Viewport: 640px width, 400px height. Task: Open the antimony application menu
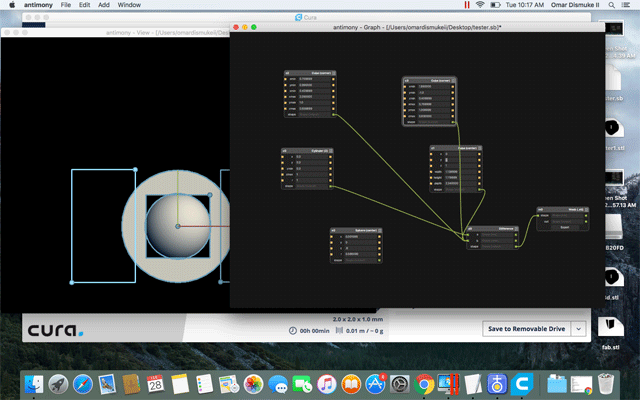pos(38,5)
